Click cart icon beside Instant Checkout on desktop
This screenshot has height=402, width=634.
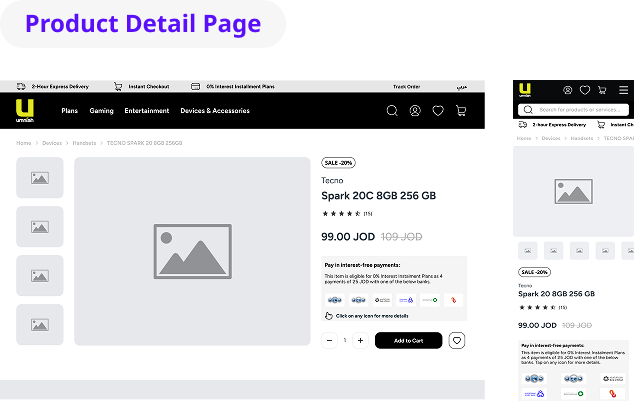pos(118,86)
